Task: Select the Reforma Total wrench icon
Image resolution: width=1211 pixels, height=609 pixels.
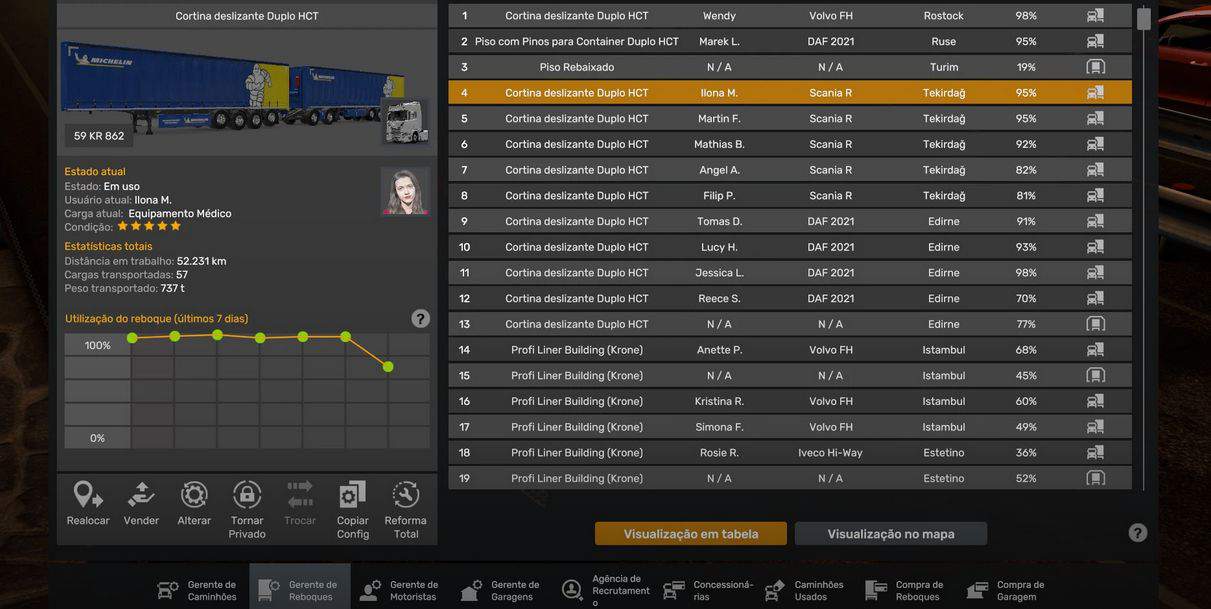Action: (405, 495)
